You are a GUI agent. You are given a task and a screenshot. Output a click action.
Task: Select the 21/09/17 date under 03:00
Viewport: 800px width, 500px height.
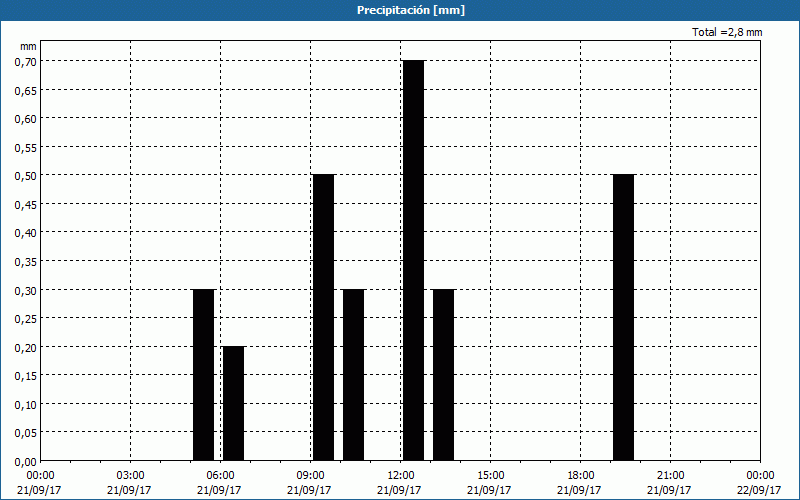click(129, 490)
